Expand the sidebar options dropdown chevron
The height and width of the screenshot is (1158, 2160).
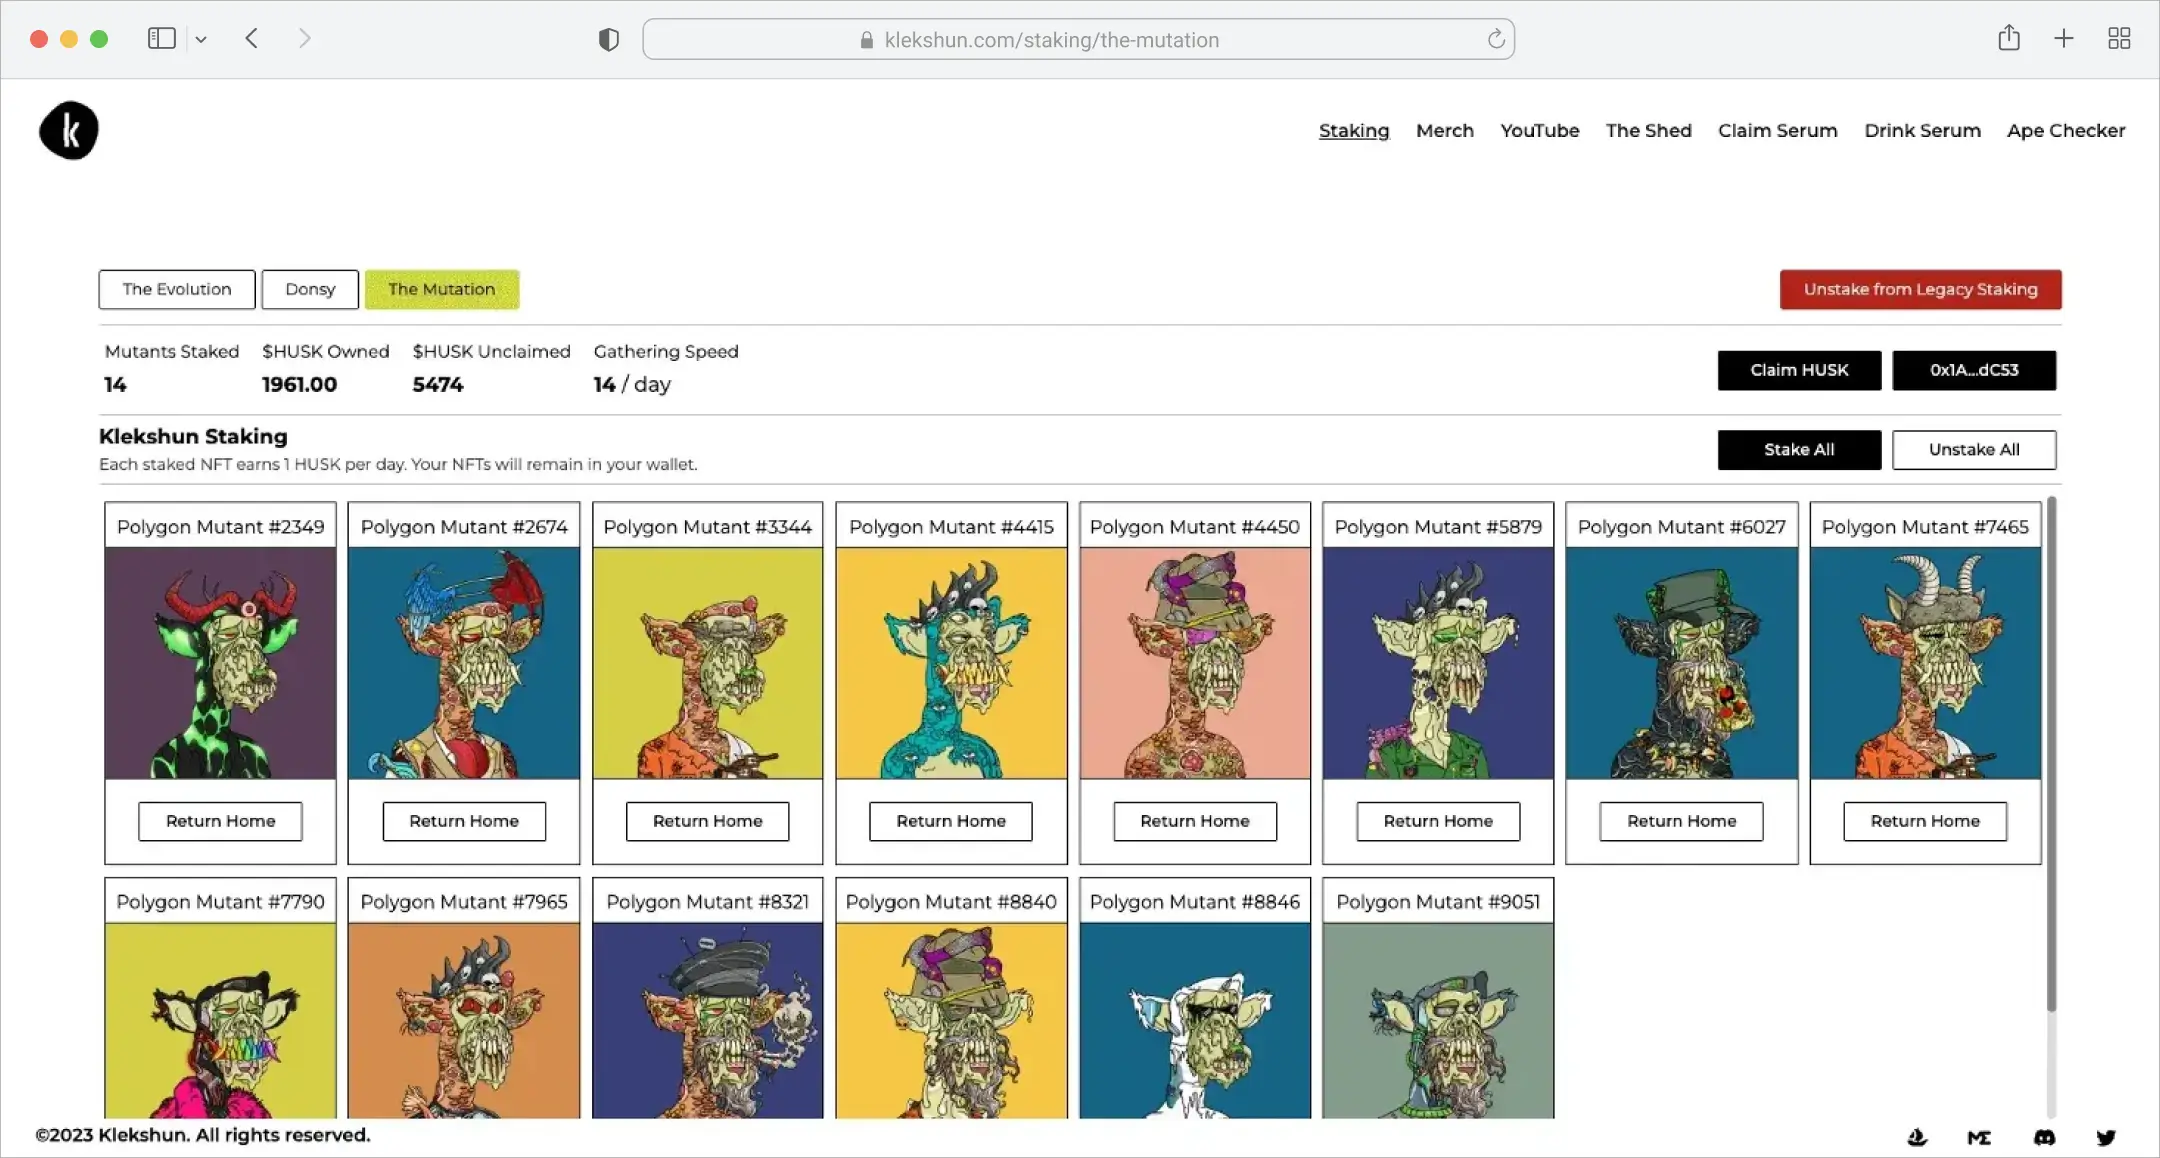pos(201,40)
